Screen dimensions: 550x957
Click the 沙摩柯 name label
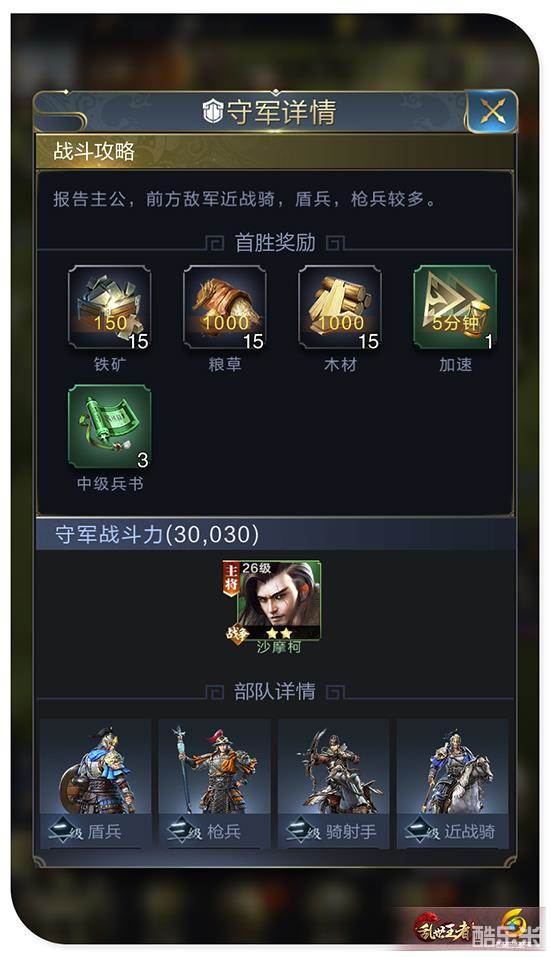[279, 646]
